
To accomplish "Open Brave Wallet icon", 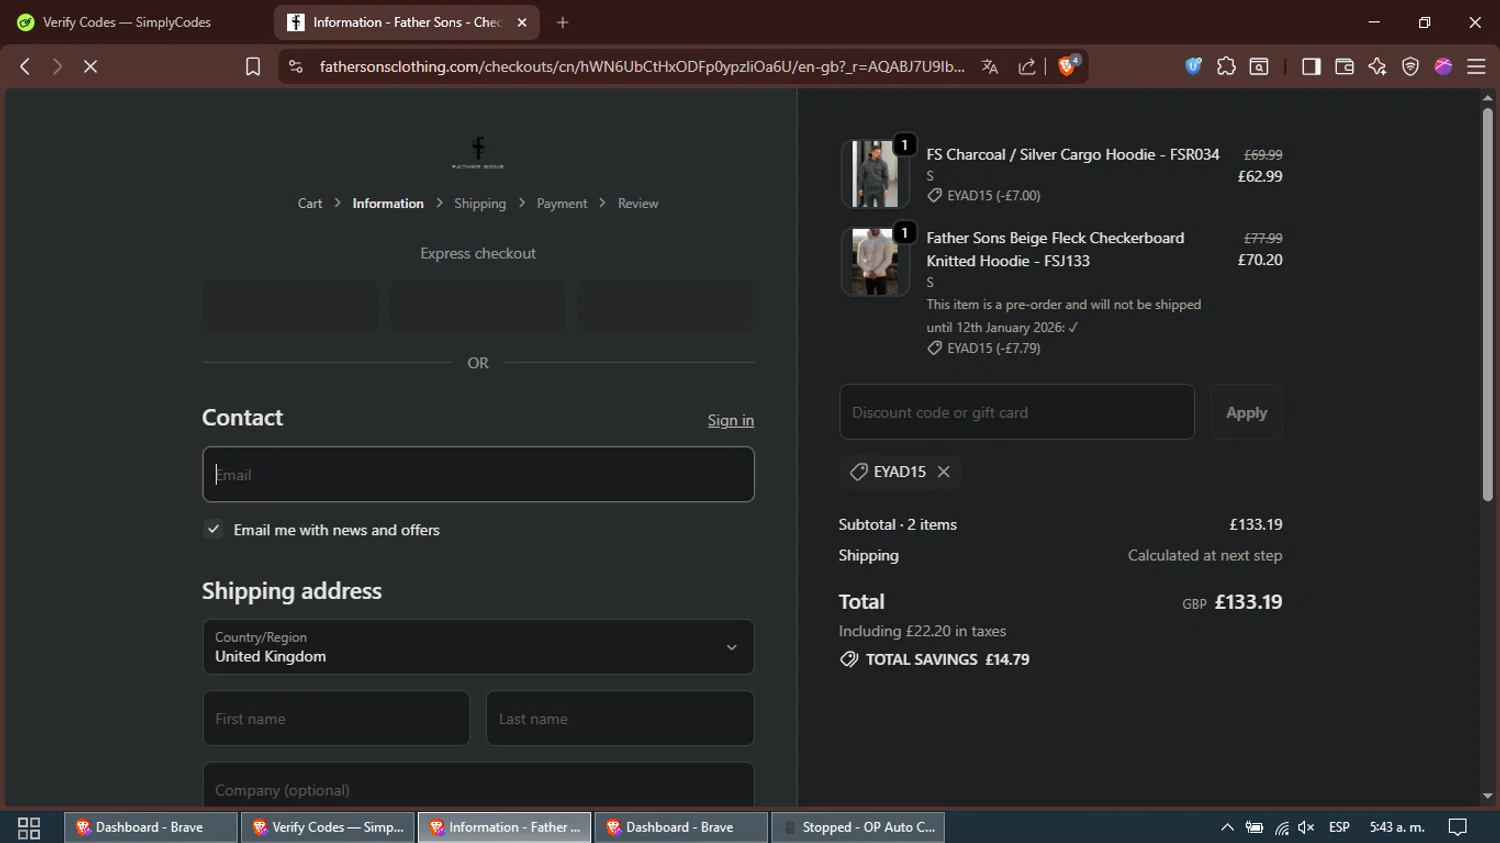I will (1344, 66).
